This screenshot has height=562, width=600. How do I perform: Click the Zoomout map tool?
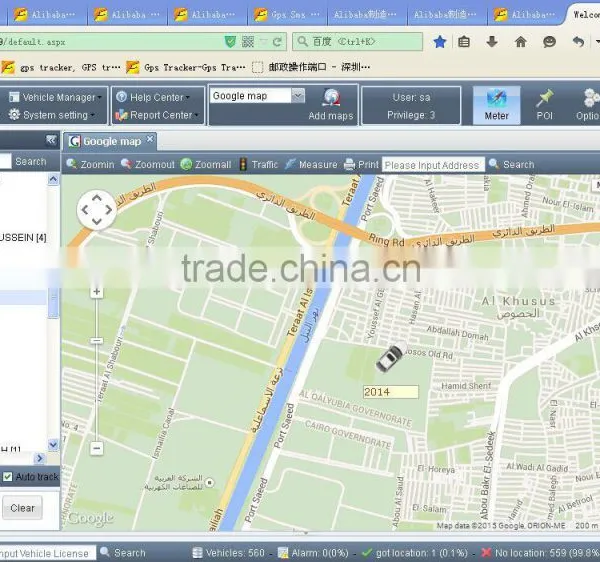(148, 165)
